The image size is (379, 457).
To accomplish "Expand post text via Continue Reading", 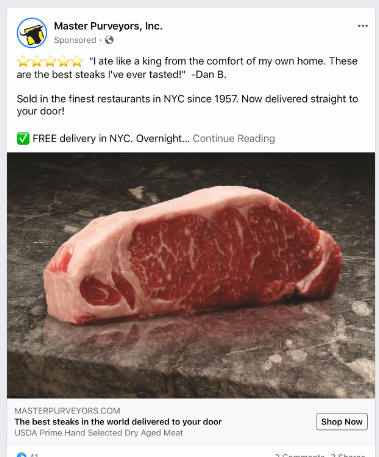I will 234,138.
